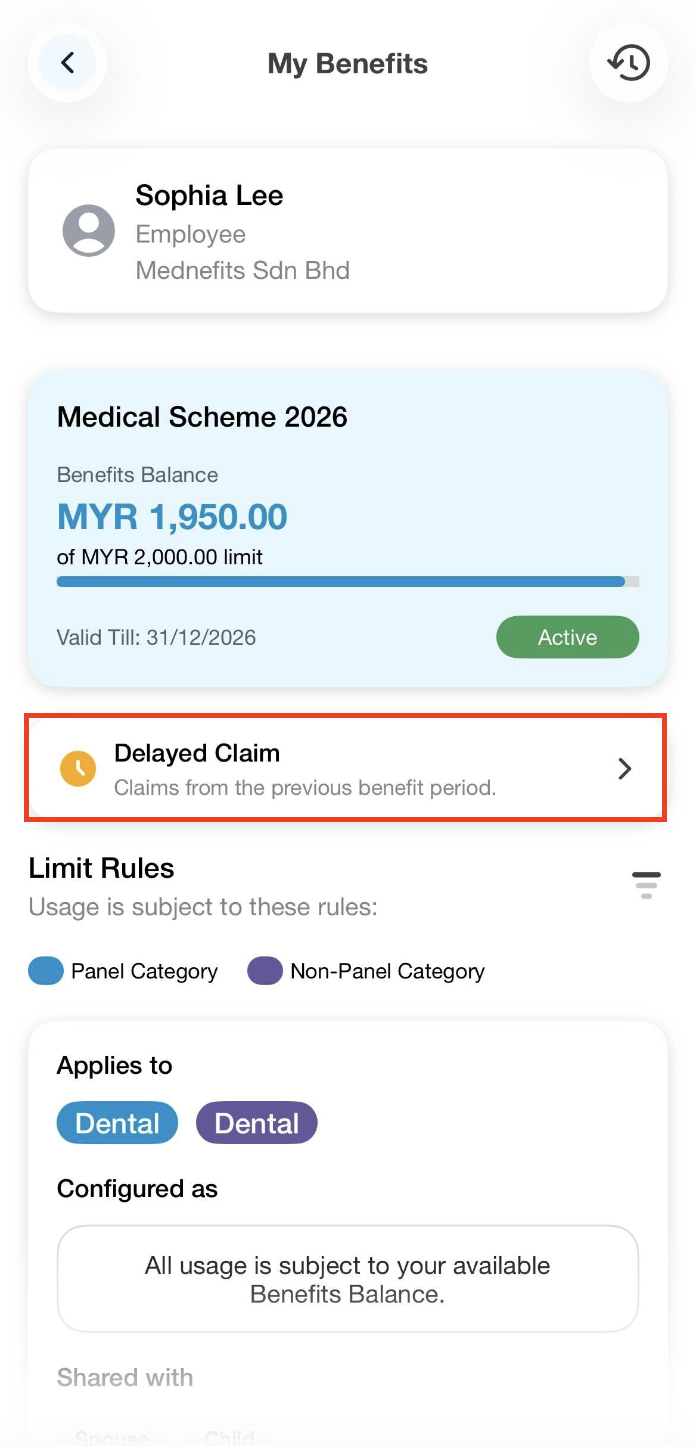Tap the green Active status badge
Screen dimensions: 696x1446
567,637
